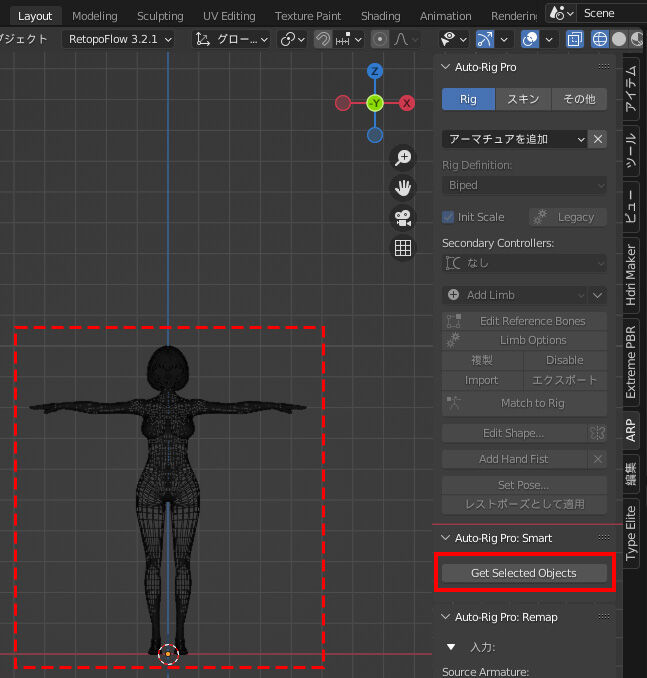Select wireframe shading mode
Screen dimensions: 647x678
600,40
